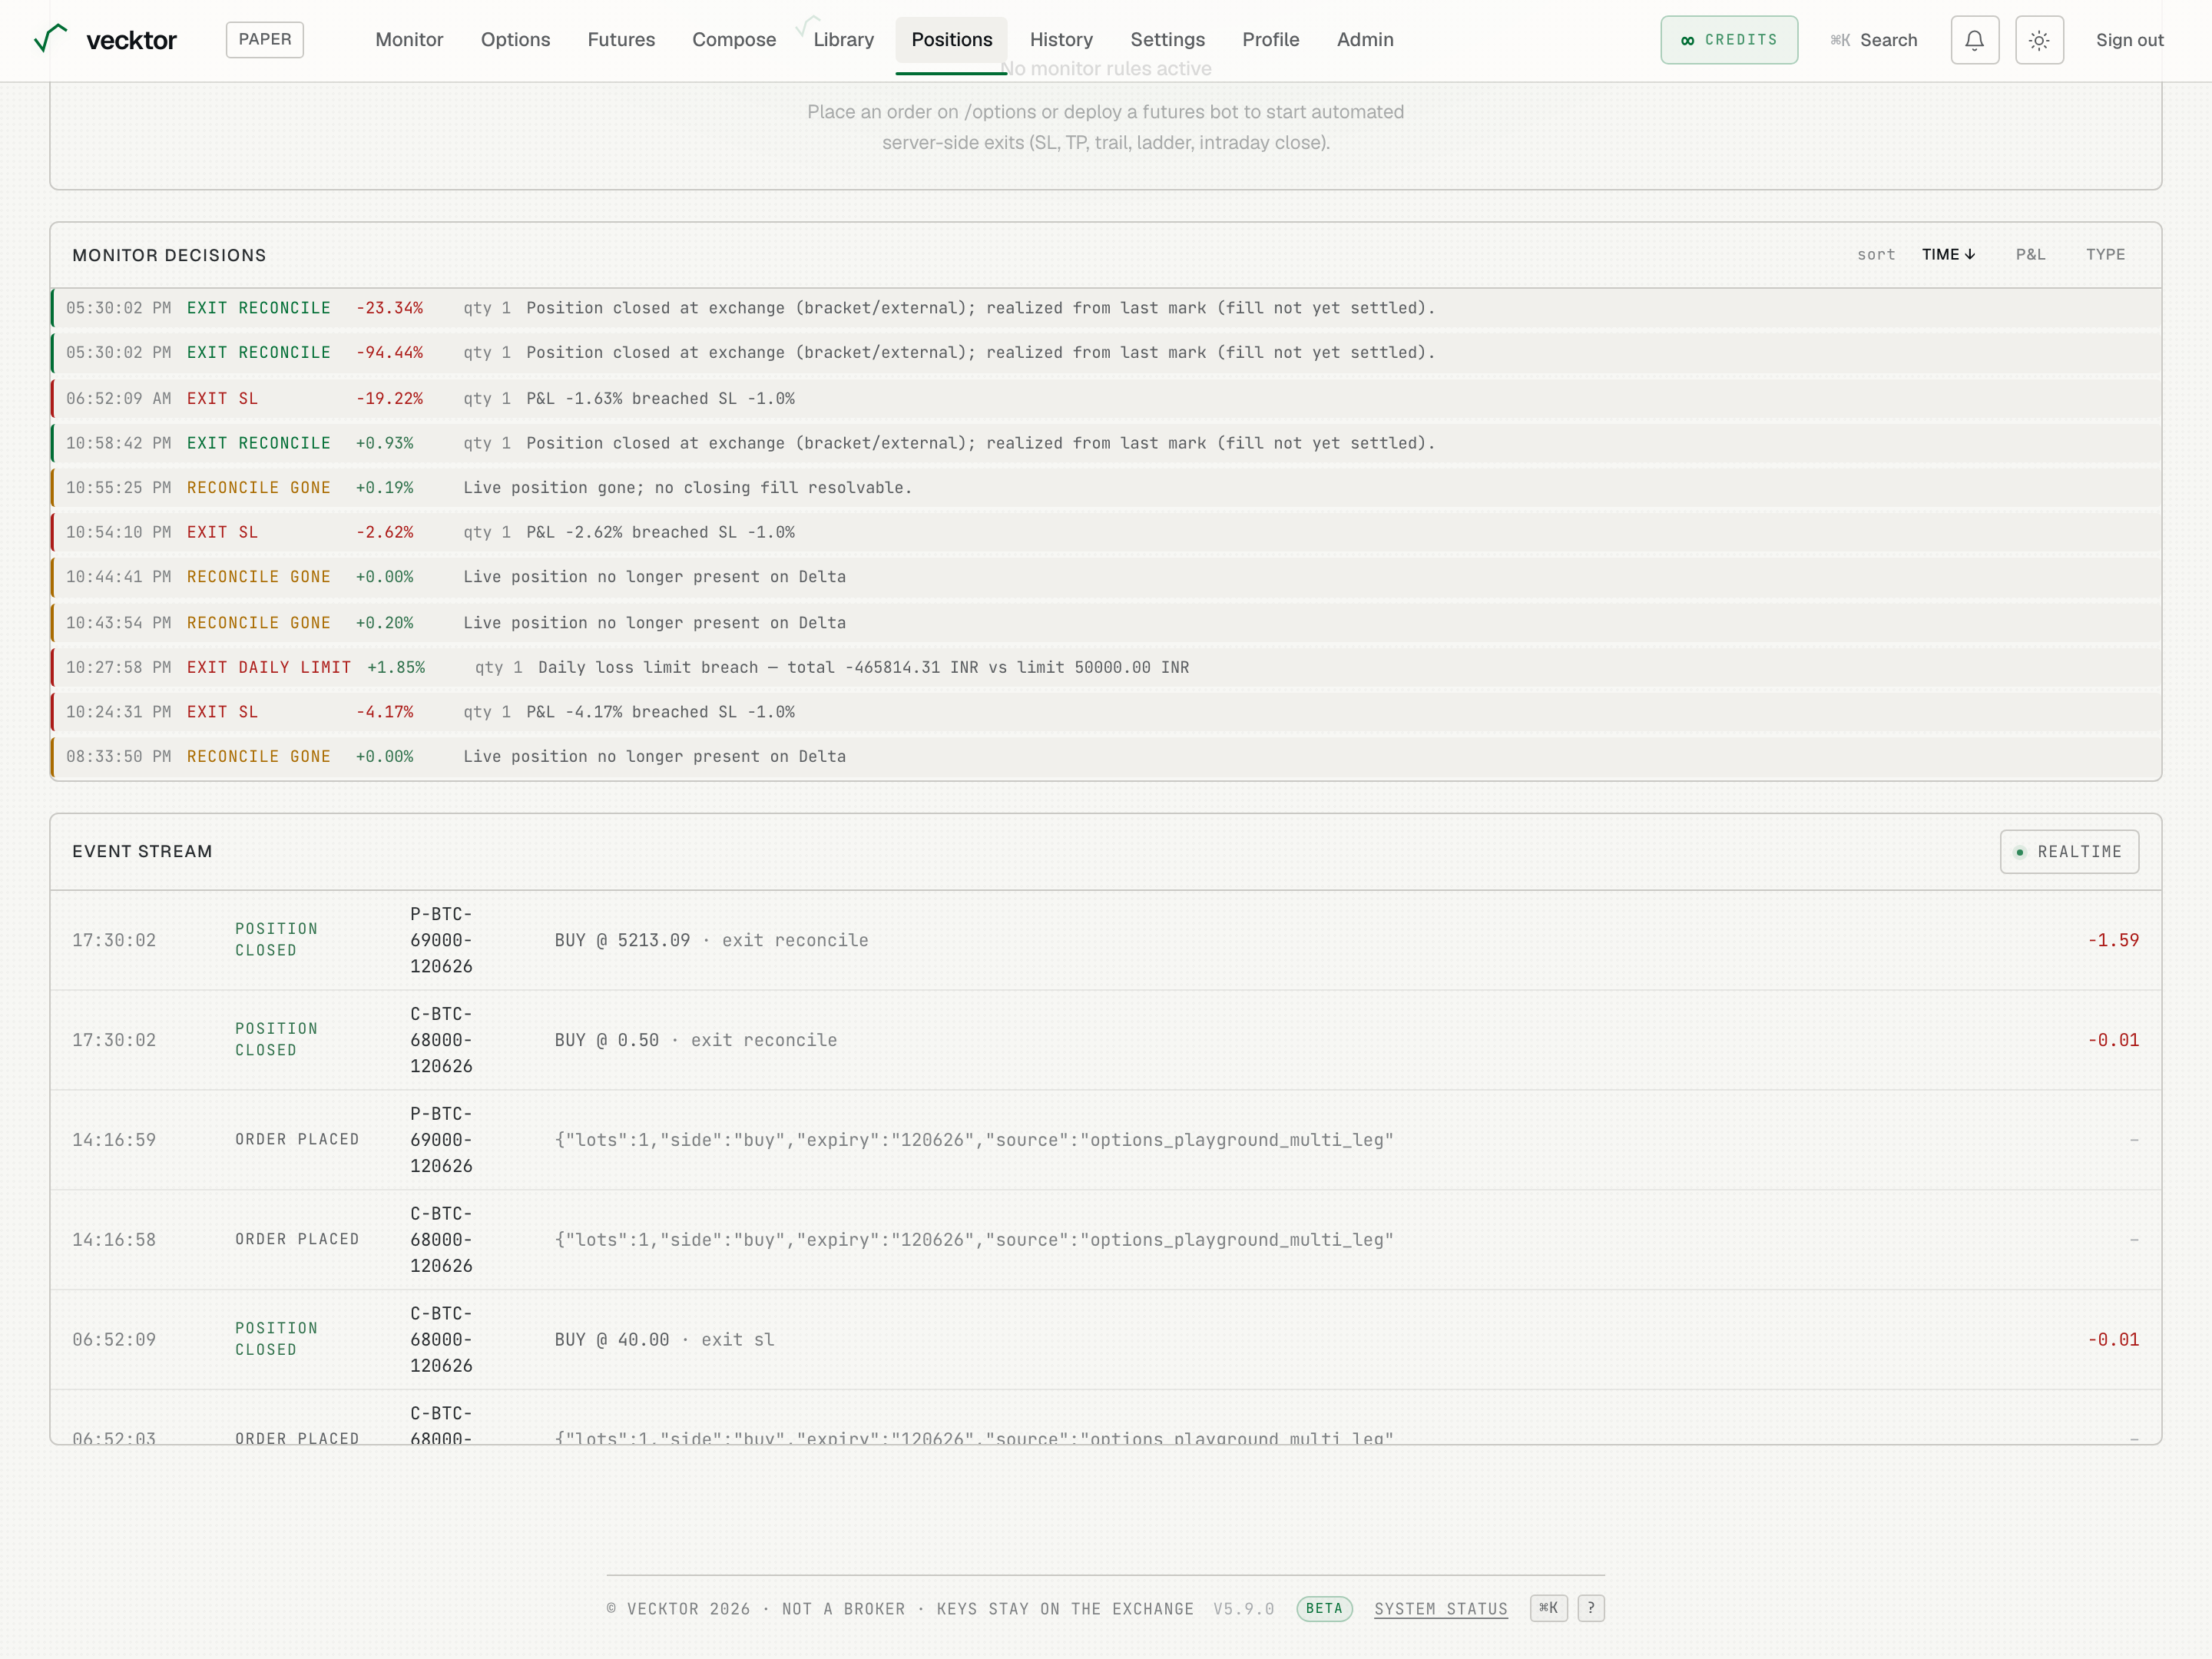Go to the Settings tab
This screenshot has height=1659, width=2212.
[1167, 40]
